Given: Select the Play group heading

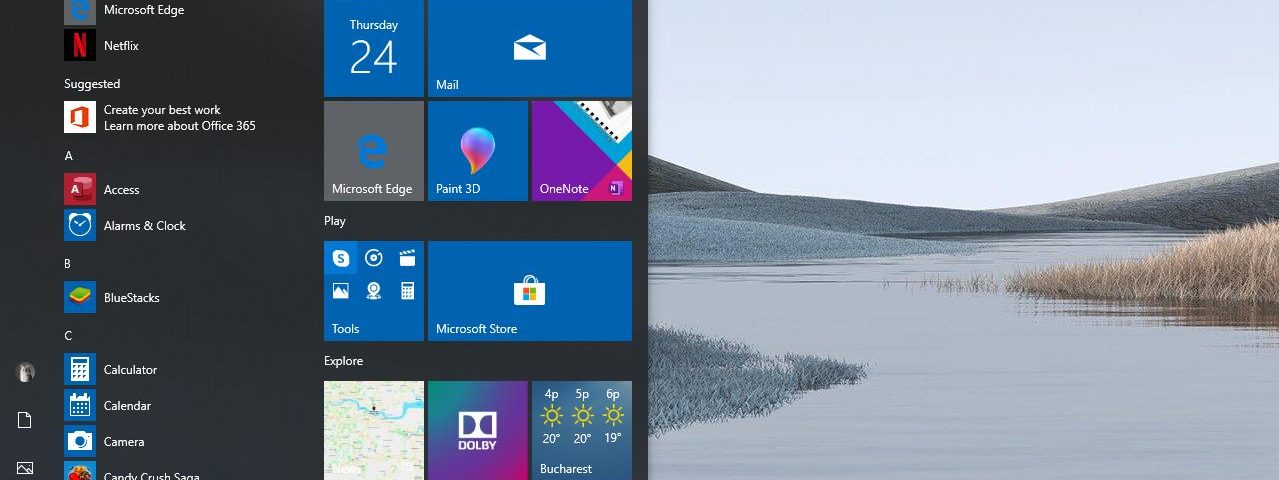Looking at the screenshot, I should tap(335, 221).
